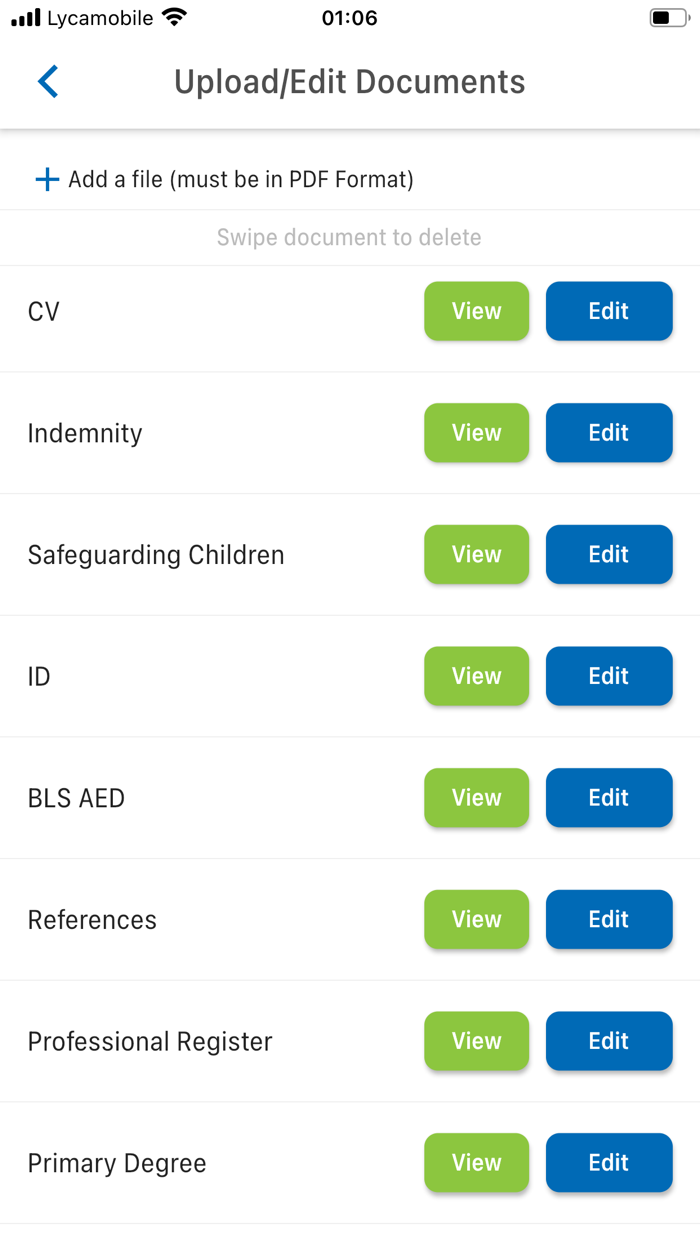Edit the Indemnity document
The height and width of the screenshot is (1244, 700).
[609, 433]
